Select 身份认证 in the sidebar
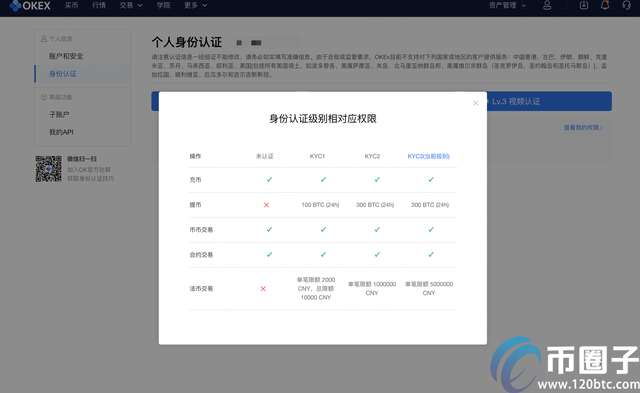This screenshot has width=640, height=393. [62, 74]
